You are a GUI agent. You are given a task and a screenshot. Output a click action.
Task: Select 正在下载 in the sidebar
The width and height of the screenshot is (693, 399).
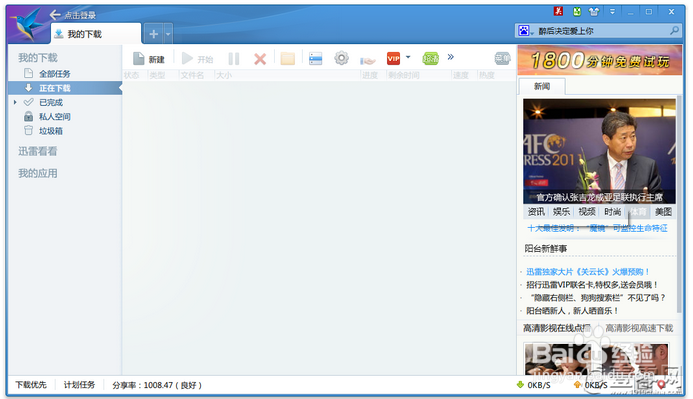[65, 88]
